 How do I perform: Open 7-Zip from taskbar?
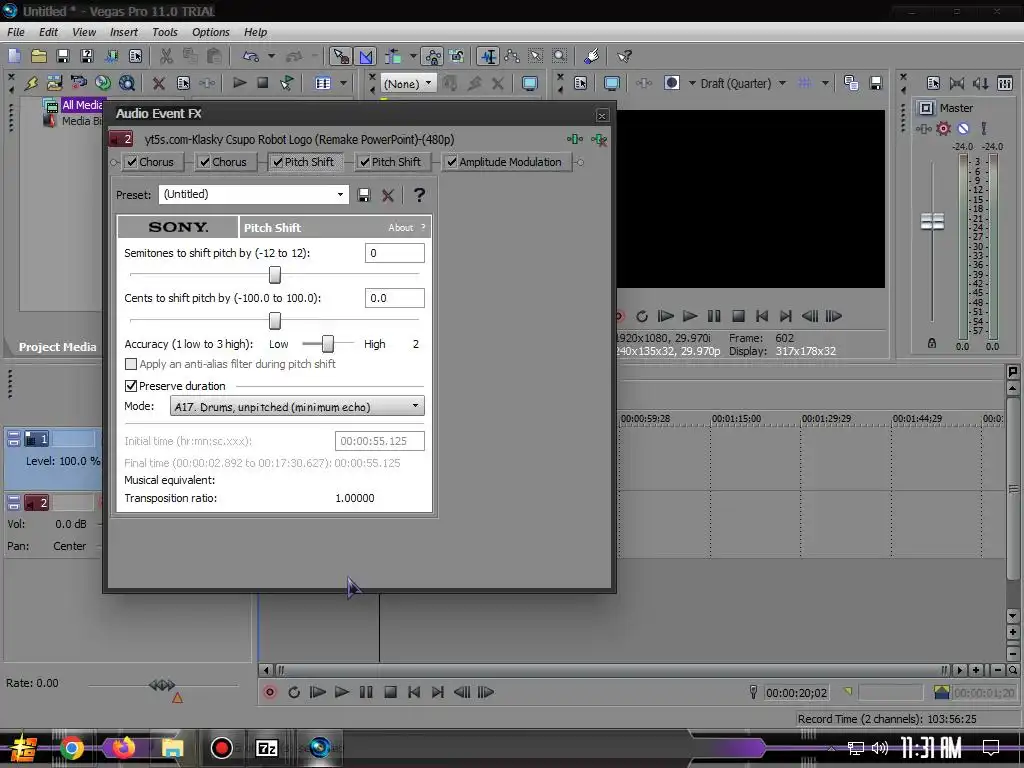pyautogui.click(x=266, y=748)
